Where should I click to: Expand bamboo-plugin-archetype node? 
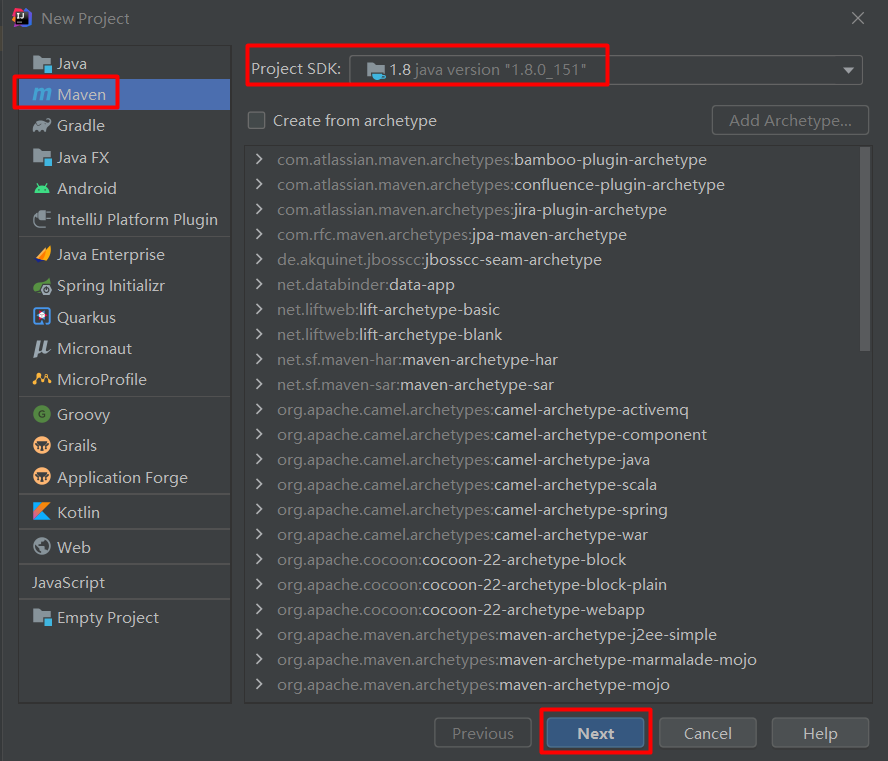[259, 159]
